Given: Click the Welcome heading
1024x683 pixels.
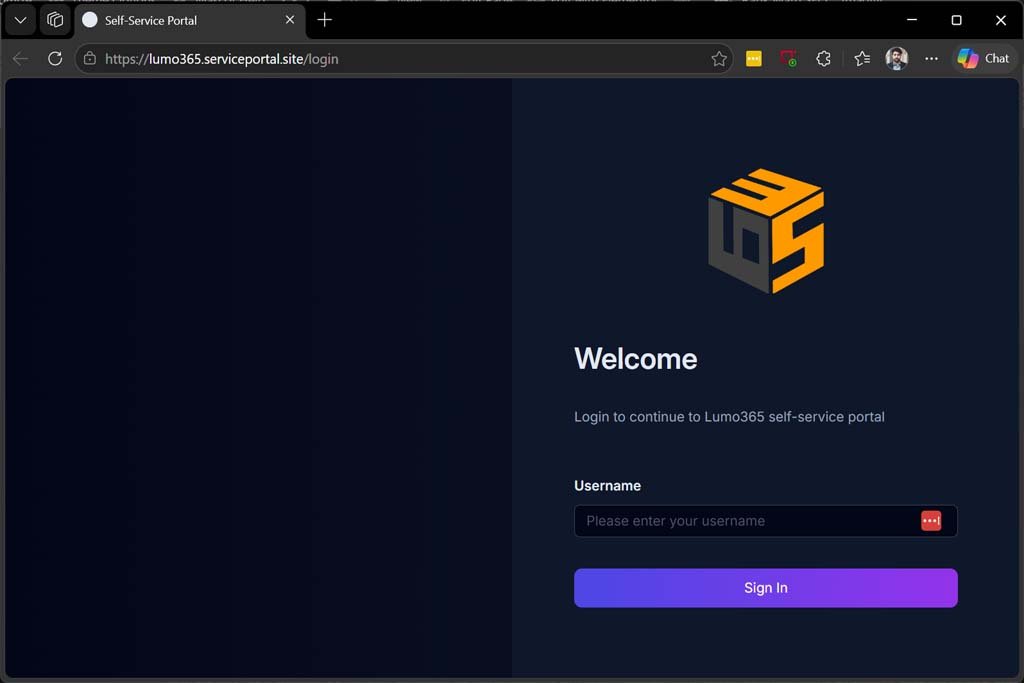Looking at the screenshot, I should [635, 359].
